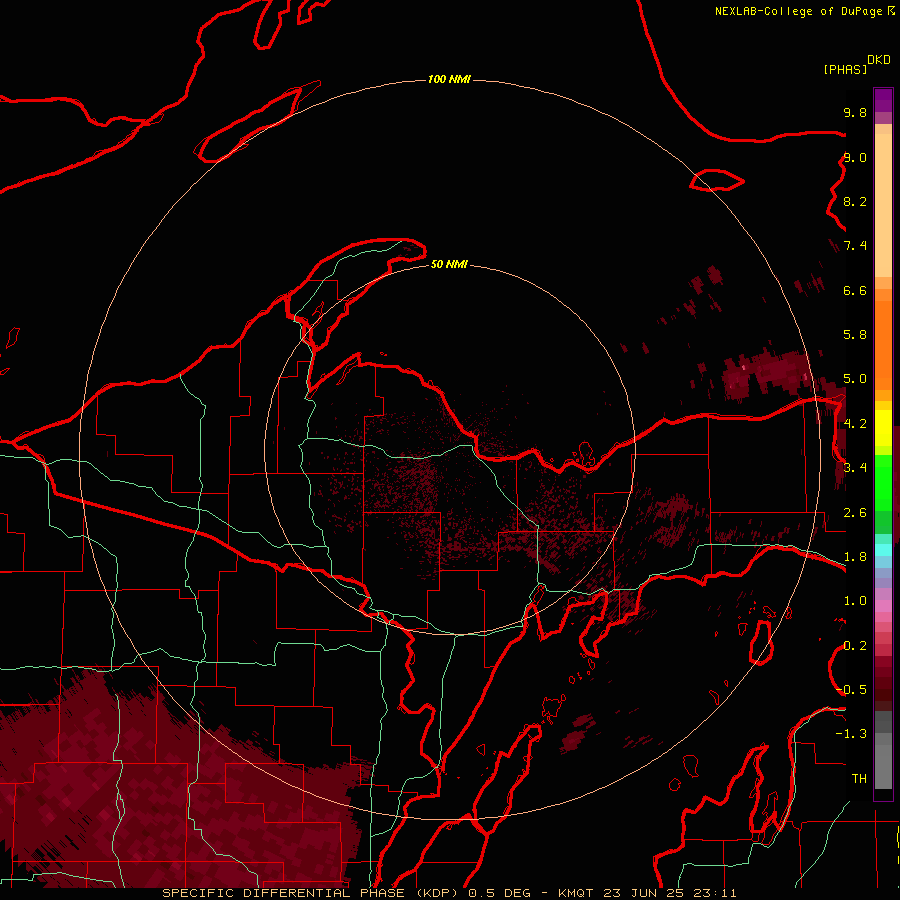Image resolution: width=900 pixels, height=900 pixels.
Task: Click the 100 NMI range ring label
Action: coord(449,79)
